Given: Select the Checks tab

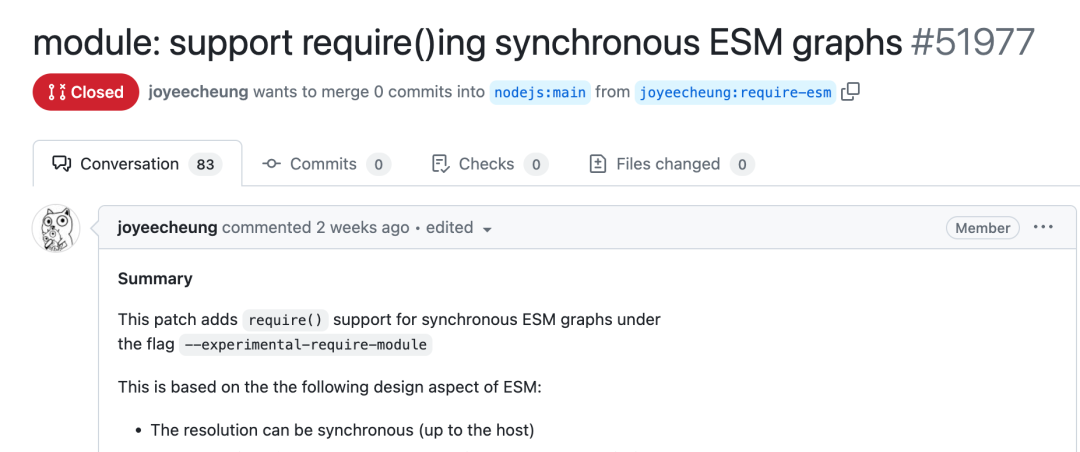Looking at the screenshot, I should point(486,164).
